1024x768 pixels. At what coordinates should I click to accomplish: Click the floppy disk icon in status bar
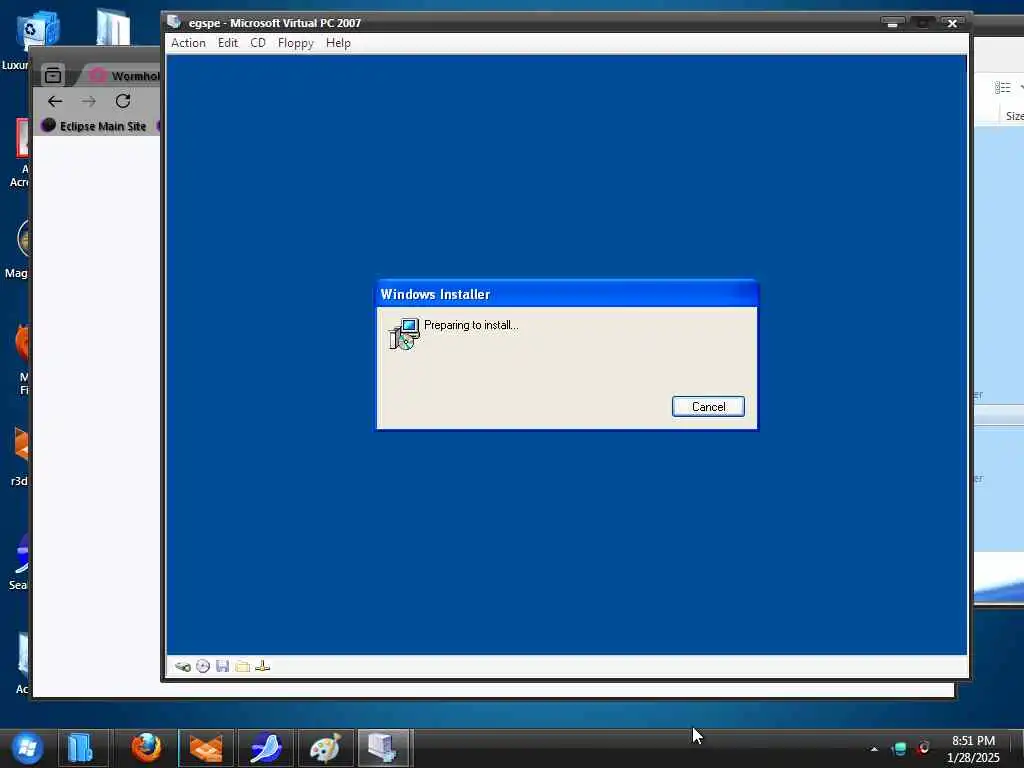coord(223,666)
